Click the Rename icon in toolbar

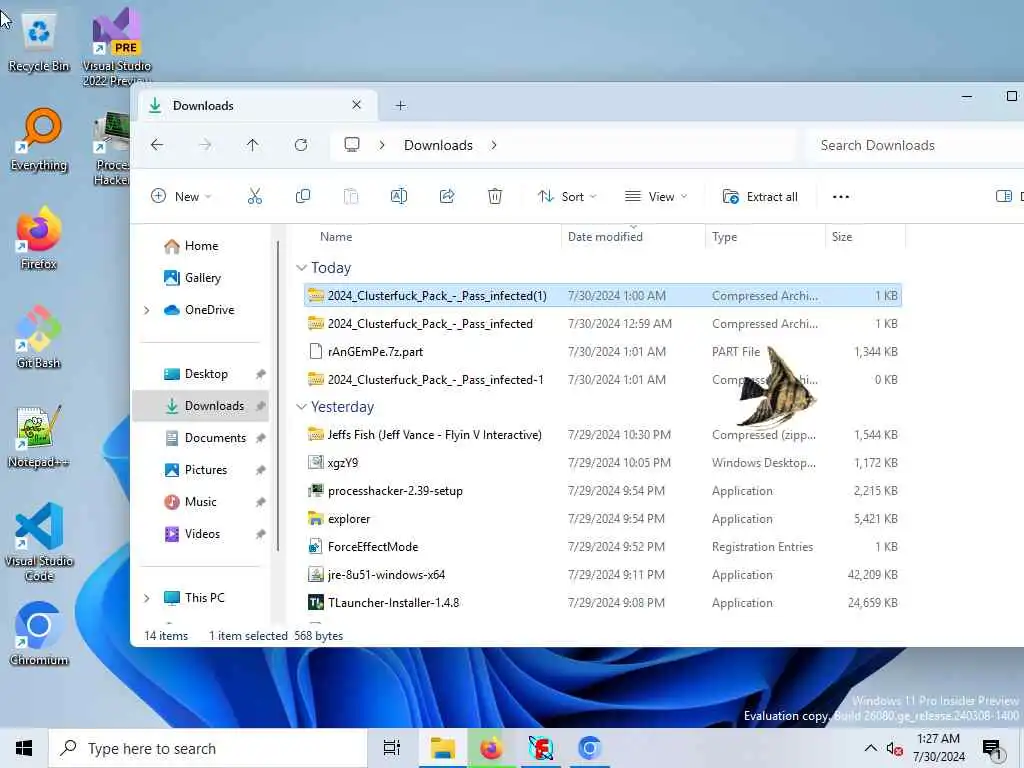399,197
